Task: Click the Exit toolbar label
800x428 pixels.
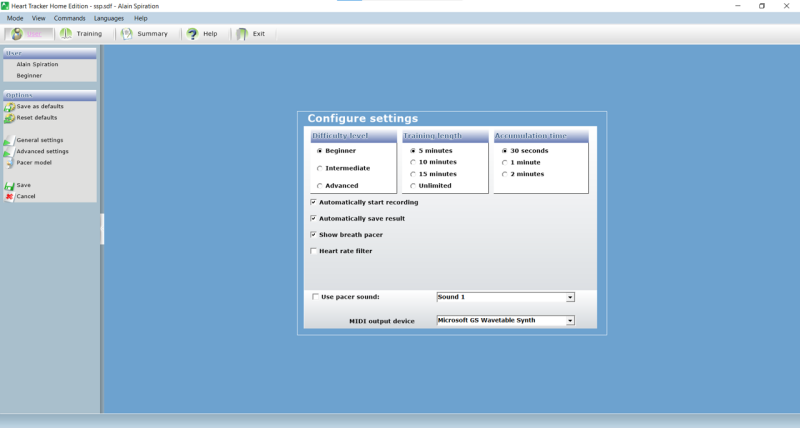Action: (x=259, y=34)
